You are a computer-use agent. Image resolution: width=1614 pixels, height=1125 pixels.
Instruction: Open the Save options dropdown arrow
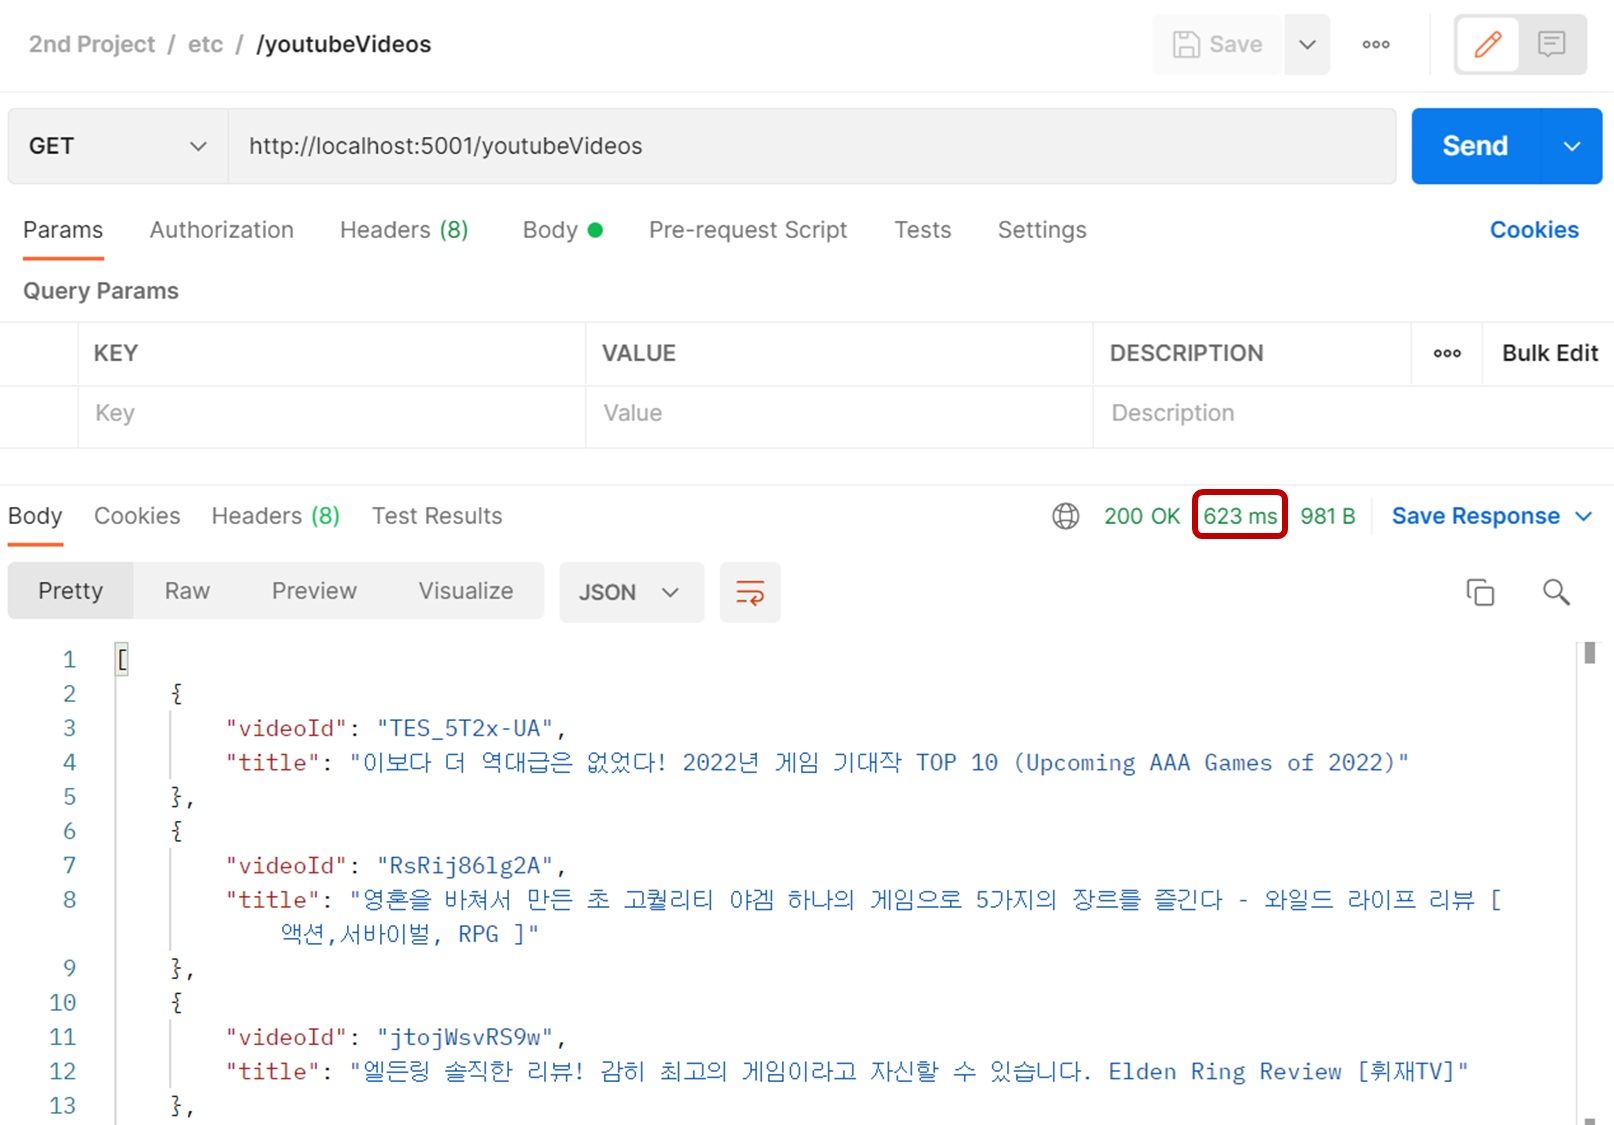1307,44
